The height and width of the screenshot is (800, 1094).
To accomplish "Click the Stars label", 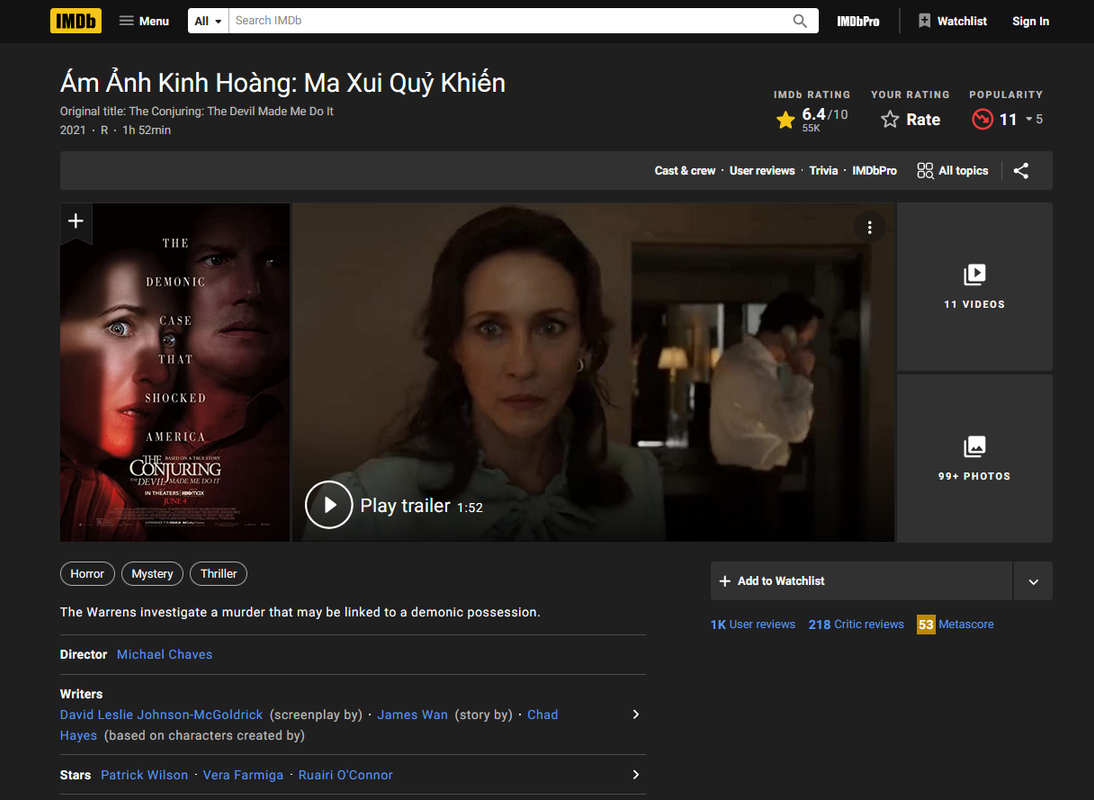I will click(x=75, y=775).
